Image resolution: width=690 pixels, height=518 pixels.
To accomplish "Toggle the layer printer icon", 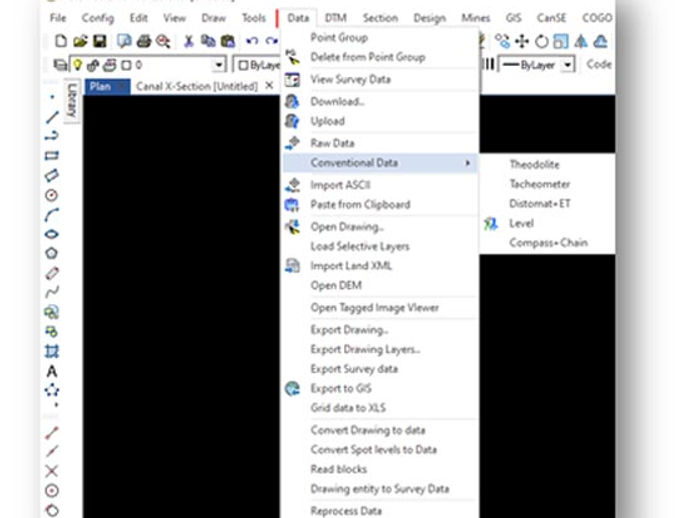I will click(x=109, y=65).
